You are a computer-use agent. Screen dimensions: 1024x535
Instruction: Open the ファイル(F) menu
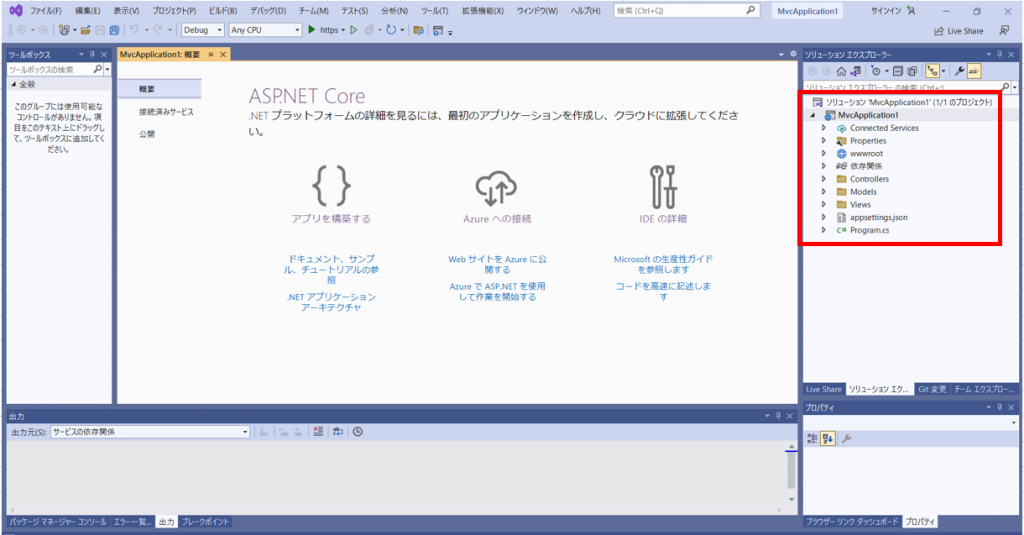point(46,11)
